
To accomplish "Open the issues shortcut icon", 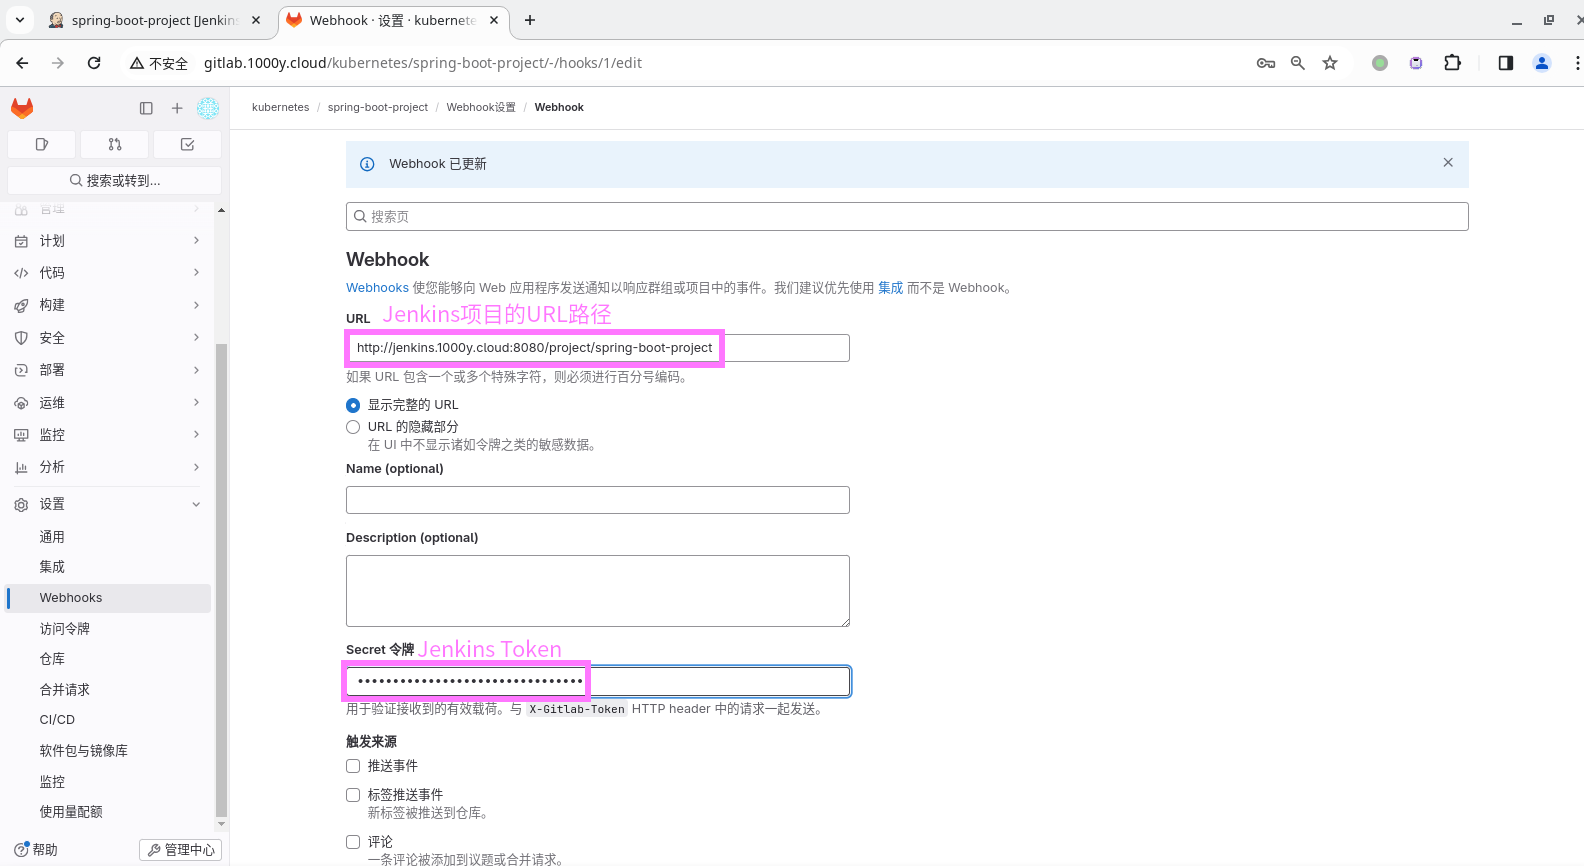I will click(x=42, y=144).
